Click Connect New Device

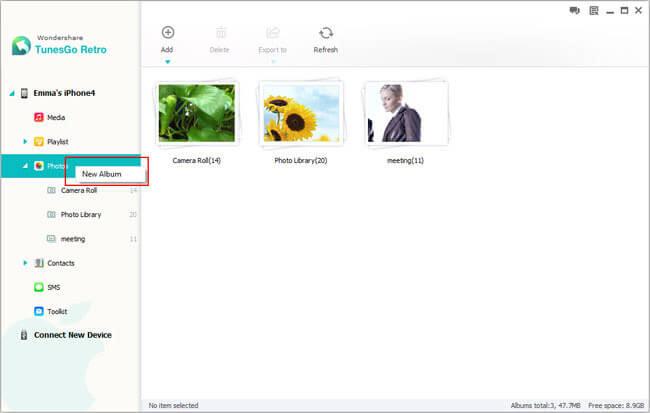tap(73, 335)
